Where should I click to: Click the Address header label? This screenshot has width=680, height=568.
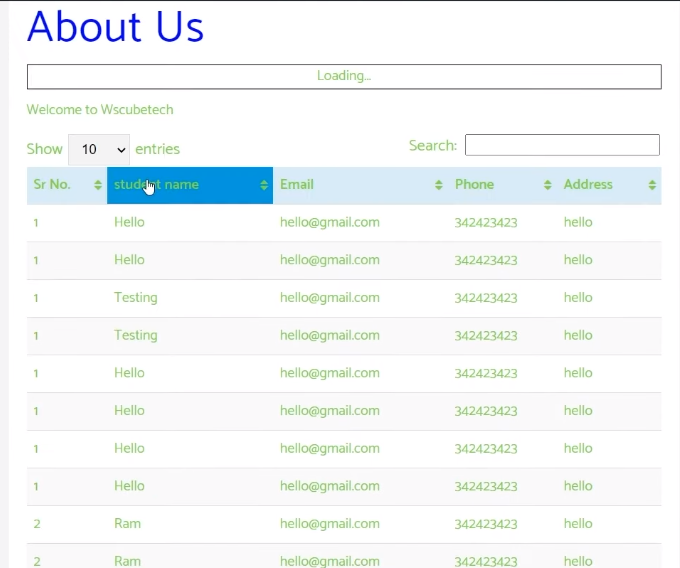(x=588, y=185)
